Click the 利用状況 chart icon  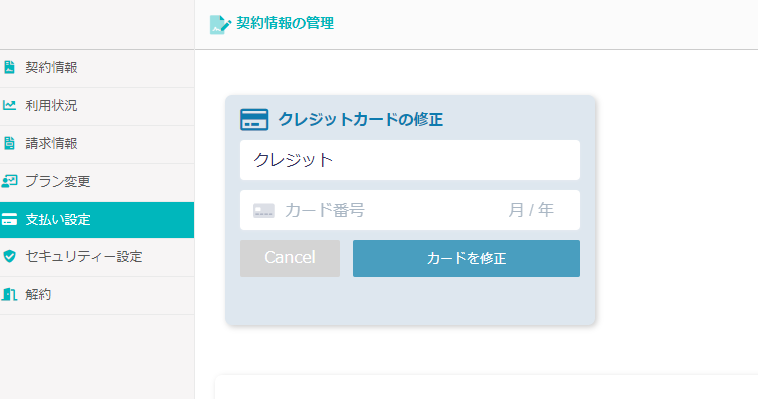pyautogui.click(x=9, y=105)
